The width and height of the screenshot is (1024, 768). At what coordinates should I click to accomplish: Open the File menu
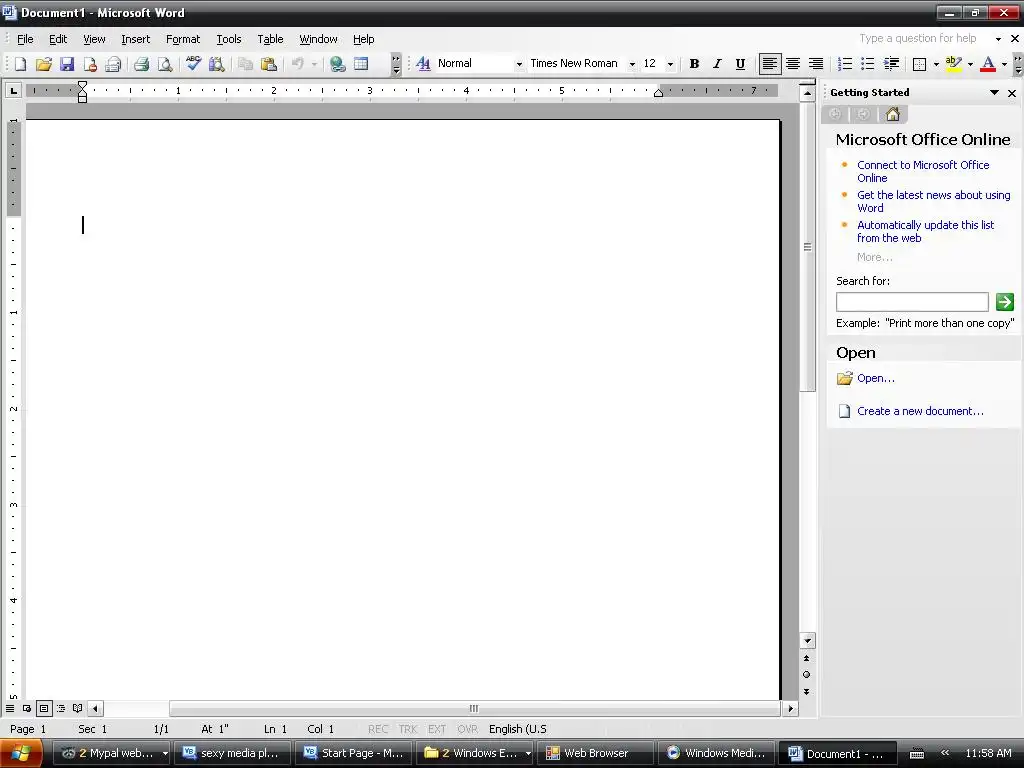25,39
